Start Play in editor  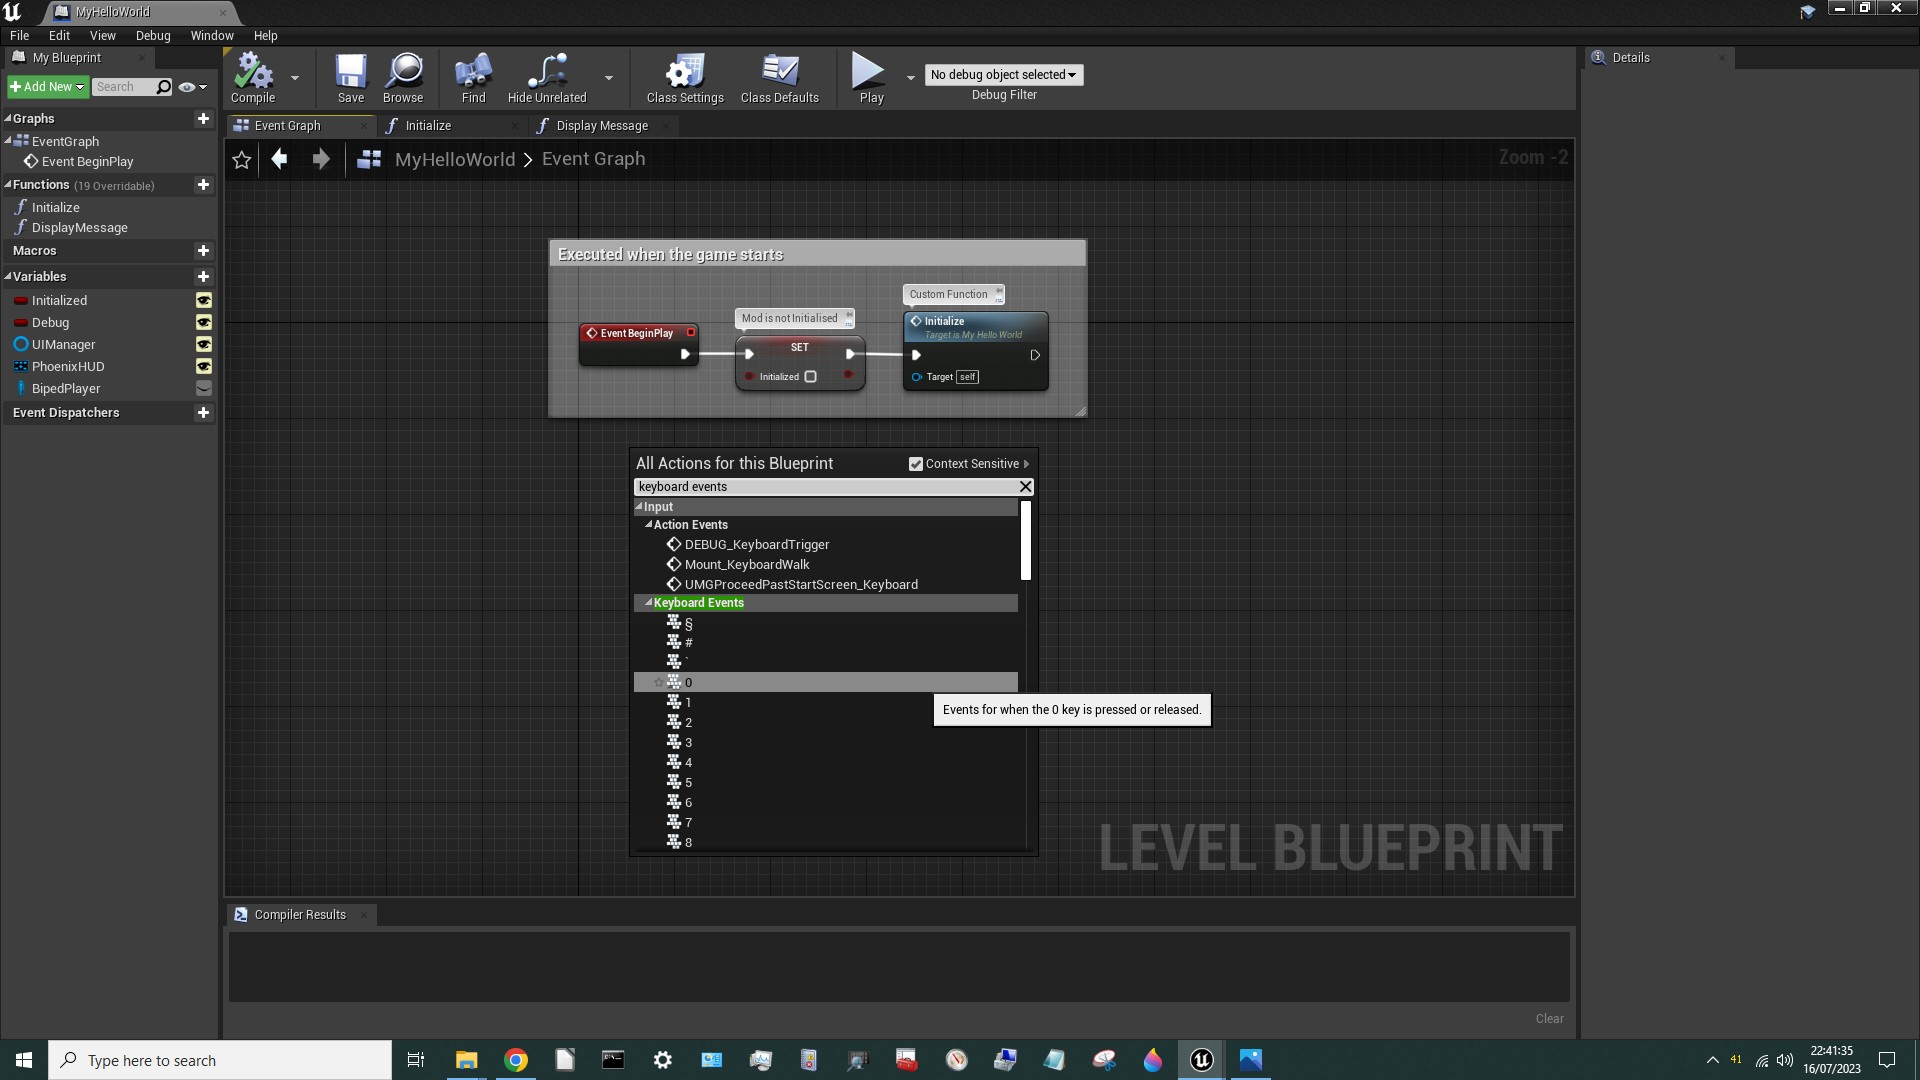tap(871, 78)
